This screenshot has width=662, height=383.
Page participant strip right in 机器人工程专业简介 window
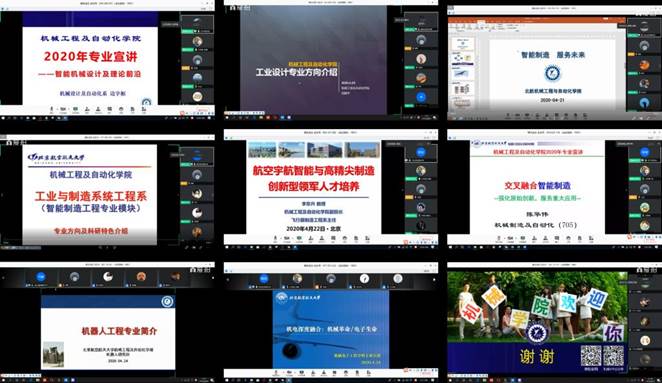pos(213,278)
